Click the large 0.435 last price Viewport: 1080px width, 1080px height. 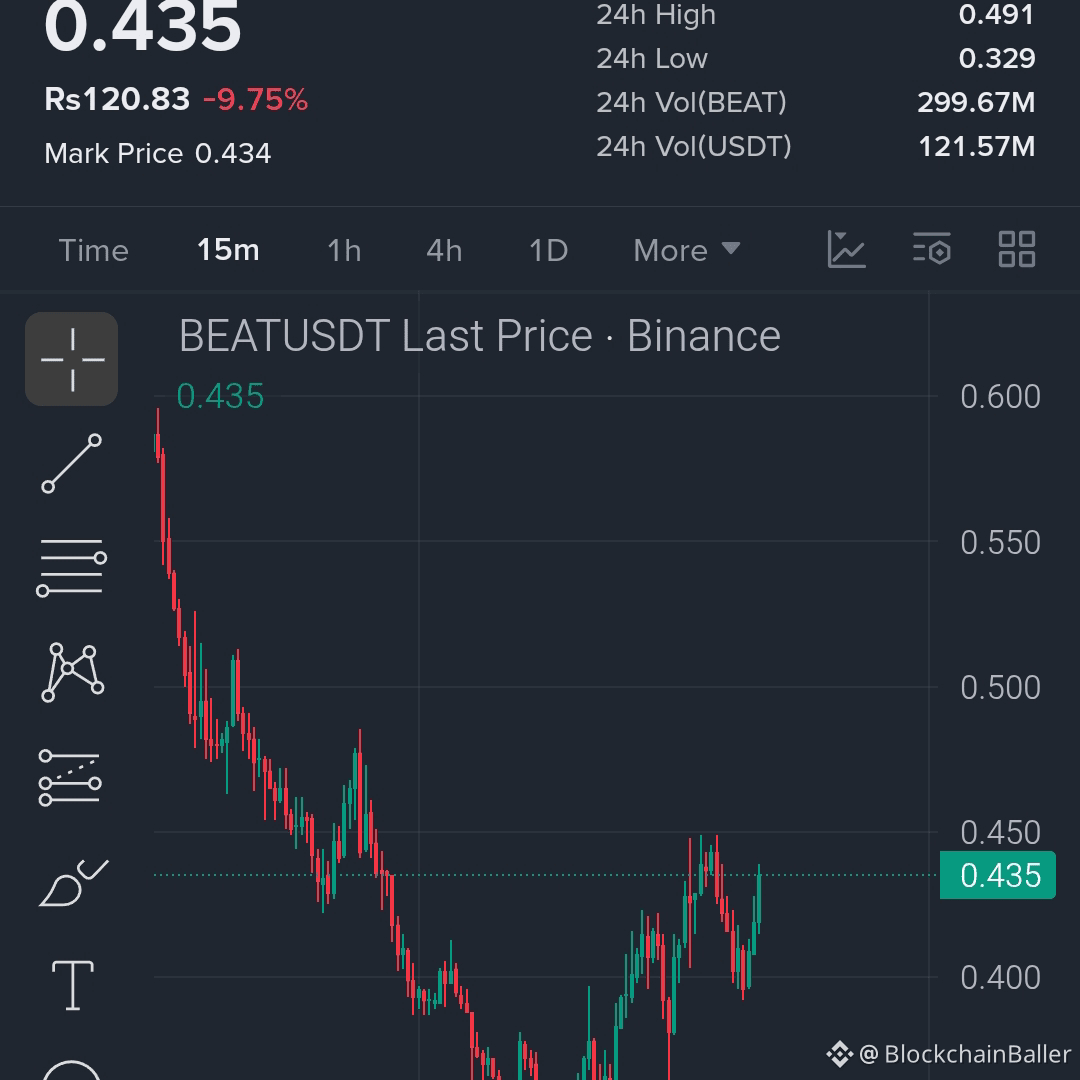(143, 26)
